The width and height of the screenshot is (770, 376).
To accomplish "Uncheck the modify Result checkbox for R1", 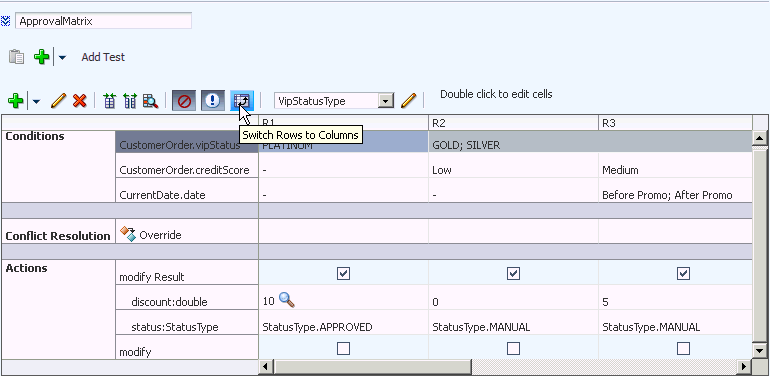I will click(344, 273).
